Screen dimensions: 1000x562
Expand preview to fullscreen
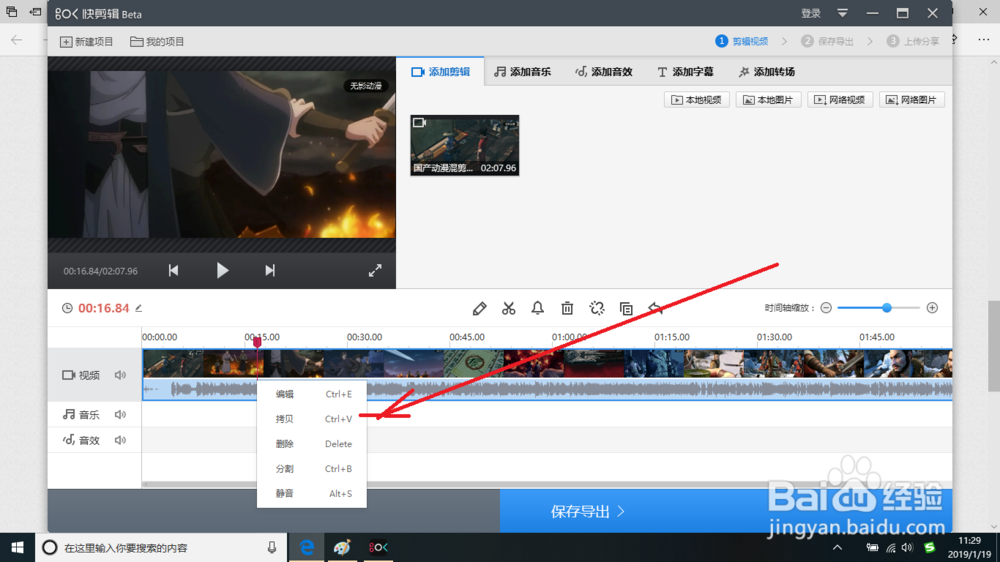pos(375,270)
